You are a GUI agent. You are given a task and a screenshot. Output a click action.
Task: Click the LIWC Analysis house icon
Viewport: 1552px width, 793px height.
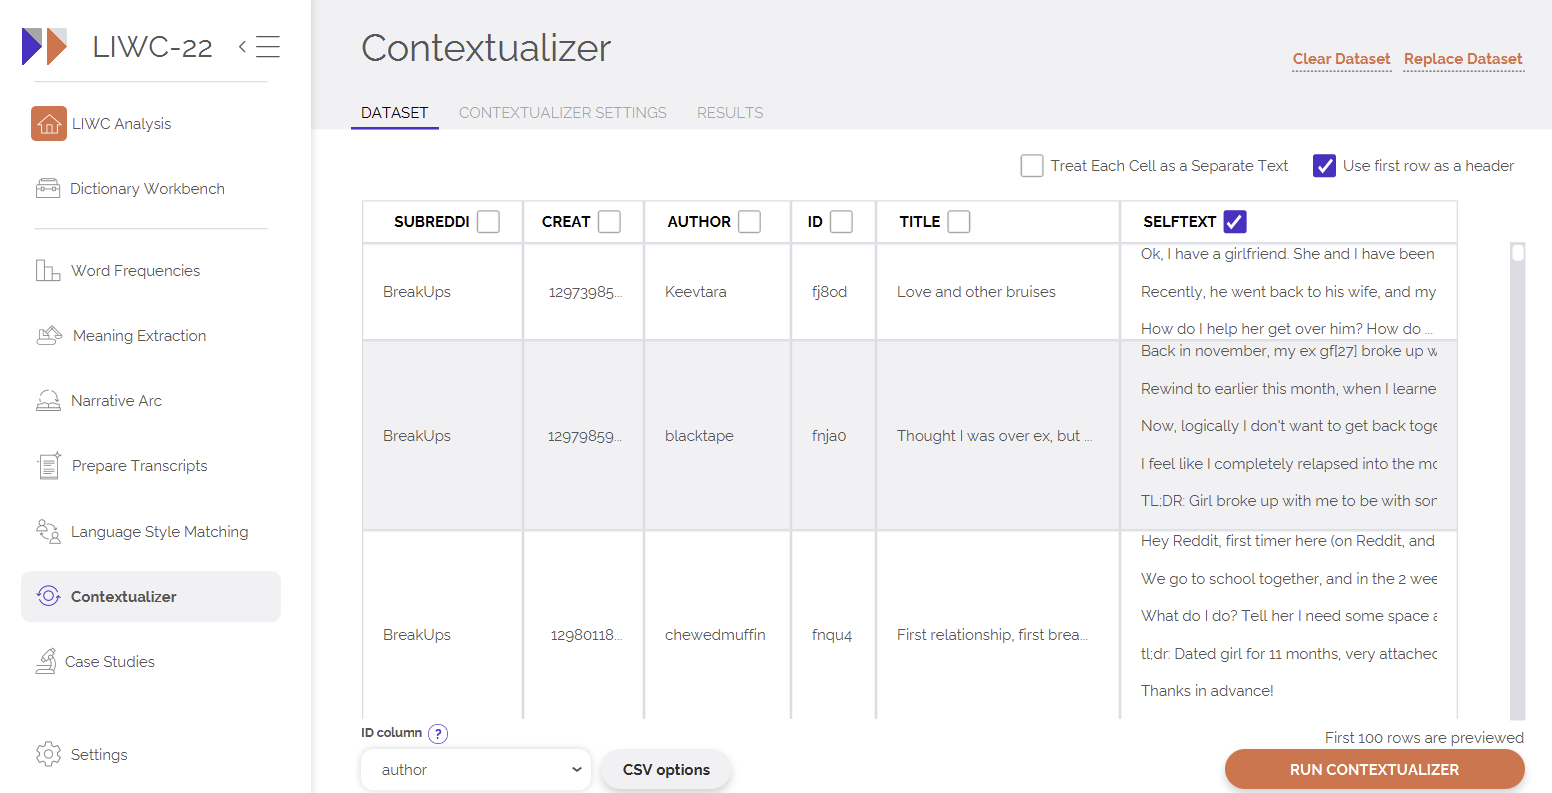tap(49, 124)
